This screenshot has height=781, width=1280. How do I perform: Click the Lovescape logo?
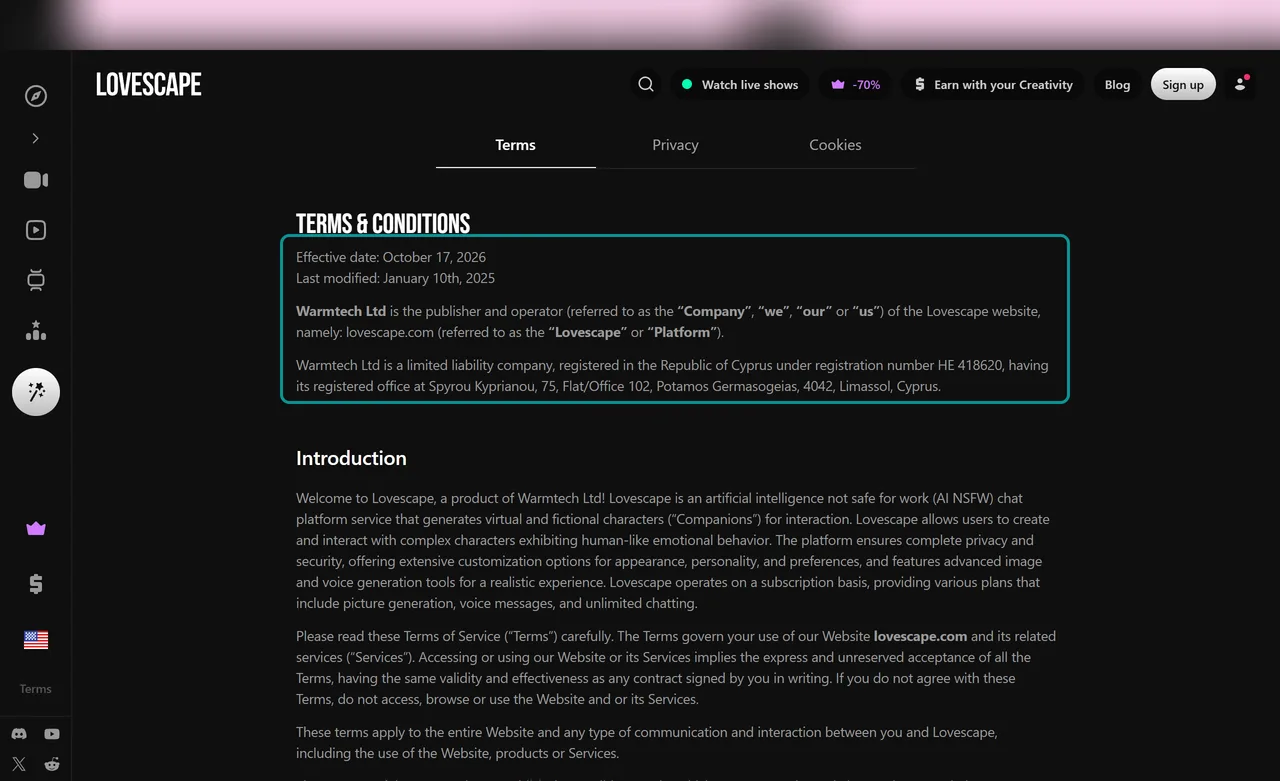pos(149,85)
